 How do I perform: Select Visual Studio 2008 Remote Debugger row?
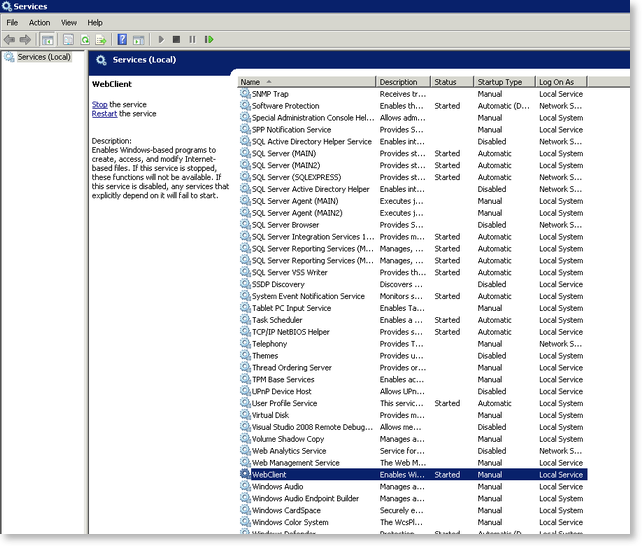[414, 427]
